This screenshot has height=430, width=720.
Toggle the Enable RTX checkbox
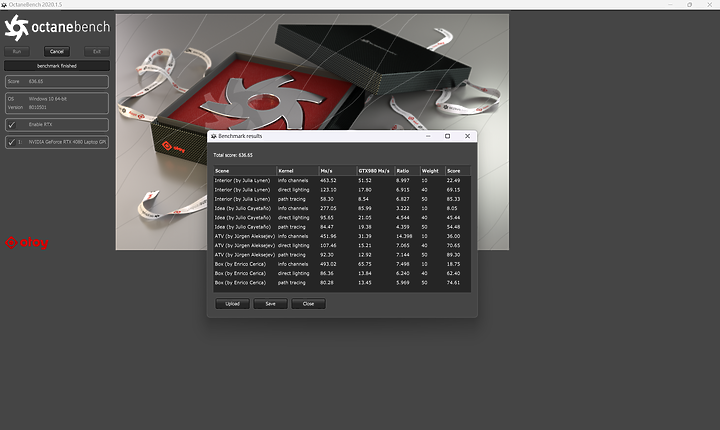[x=12, y=124]
